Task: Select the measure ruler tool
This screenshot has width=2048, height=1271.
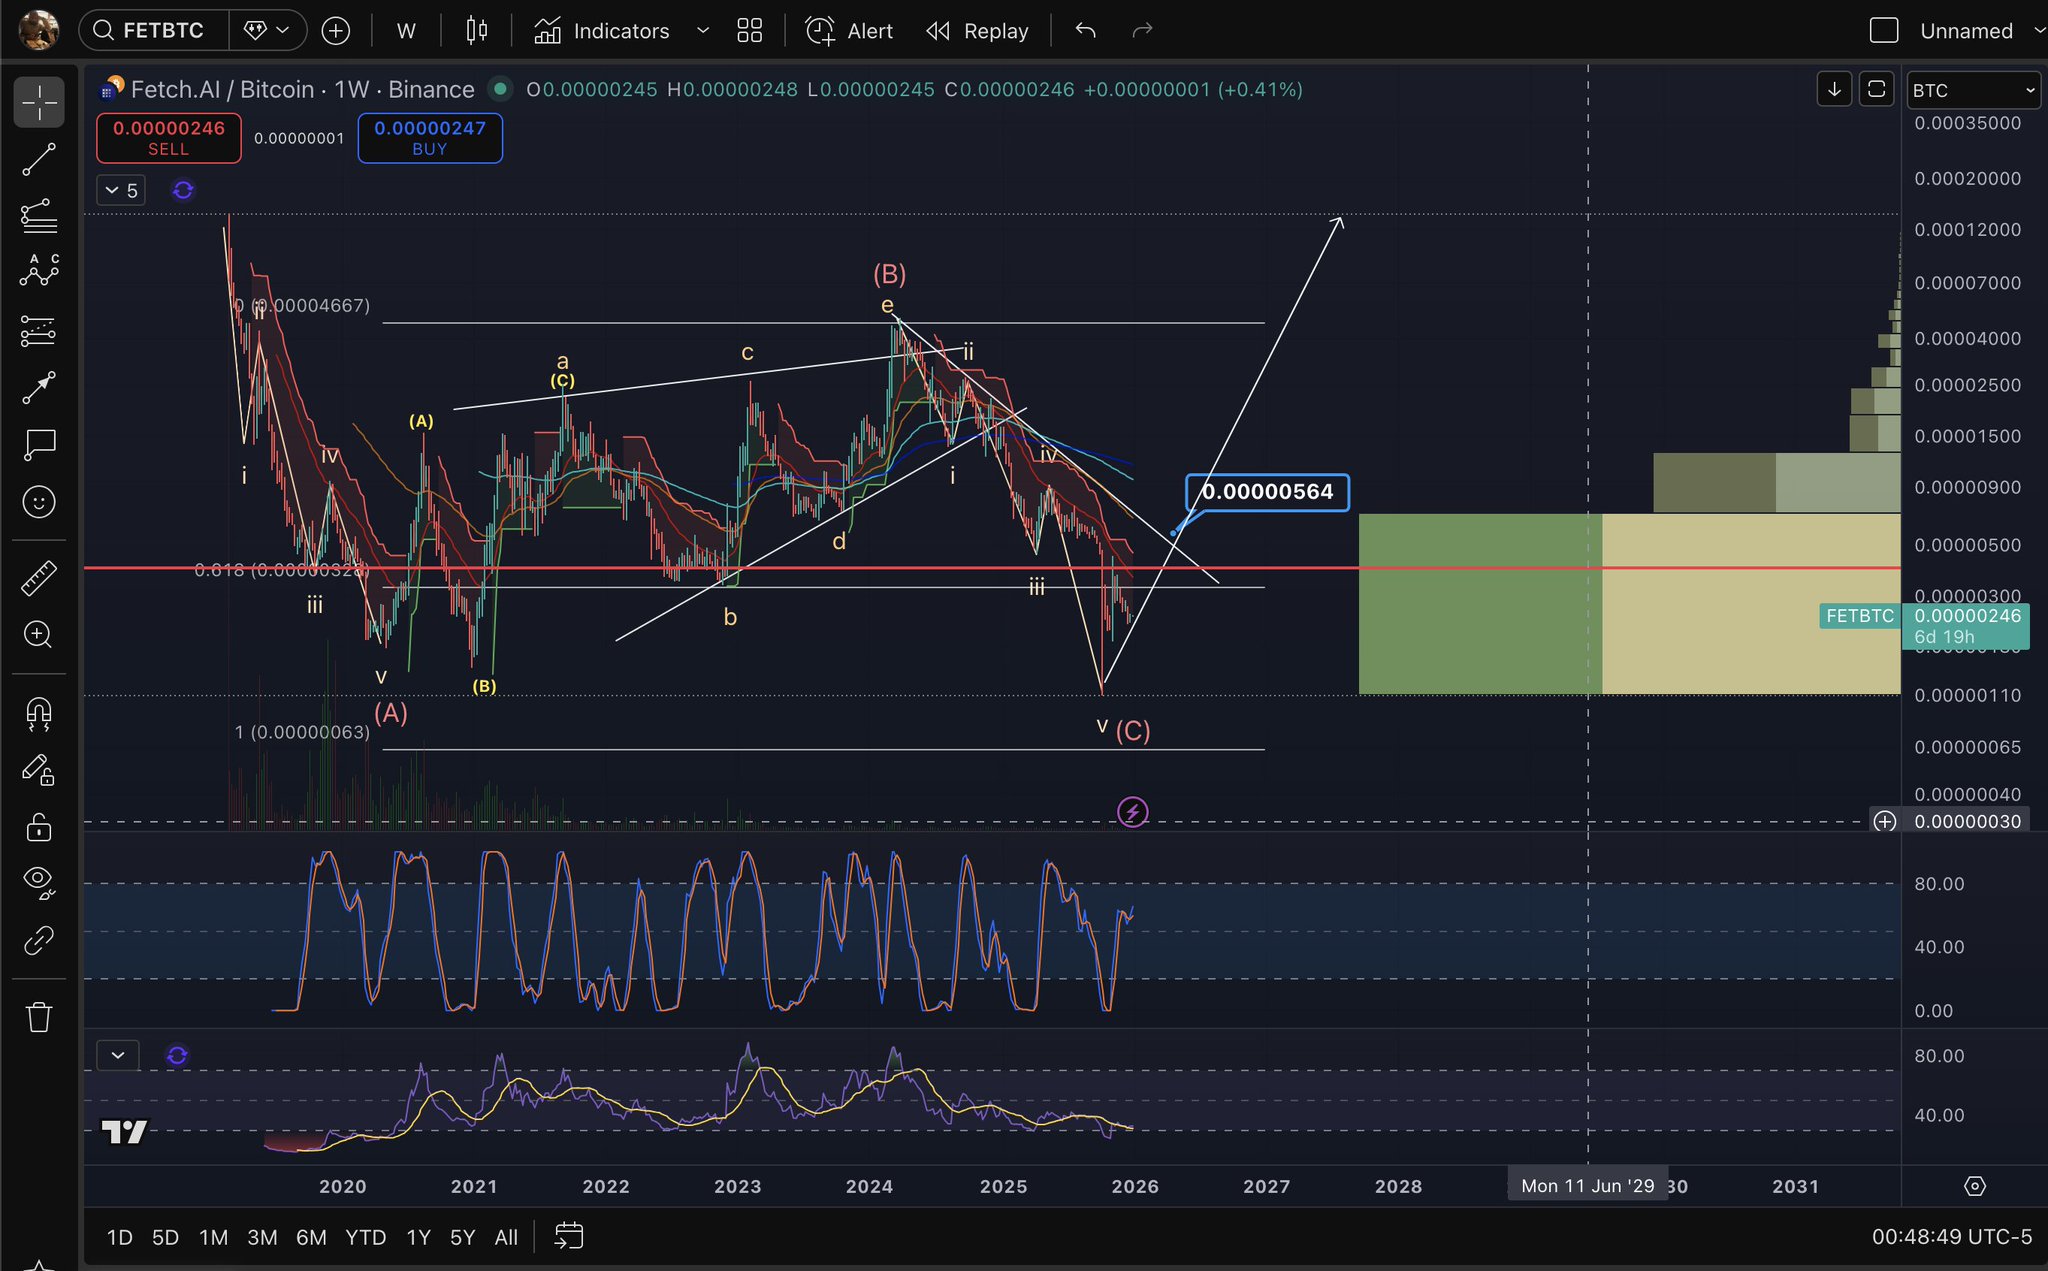Action: [39, 578]
